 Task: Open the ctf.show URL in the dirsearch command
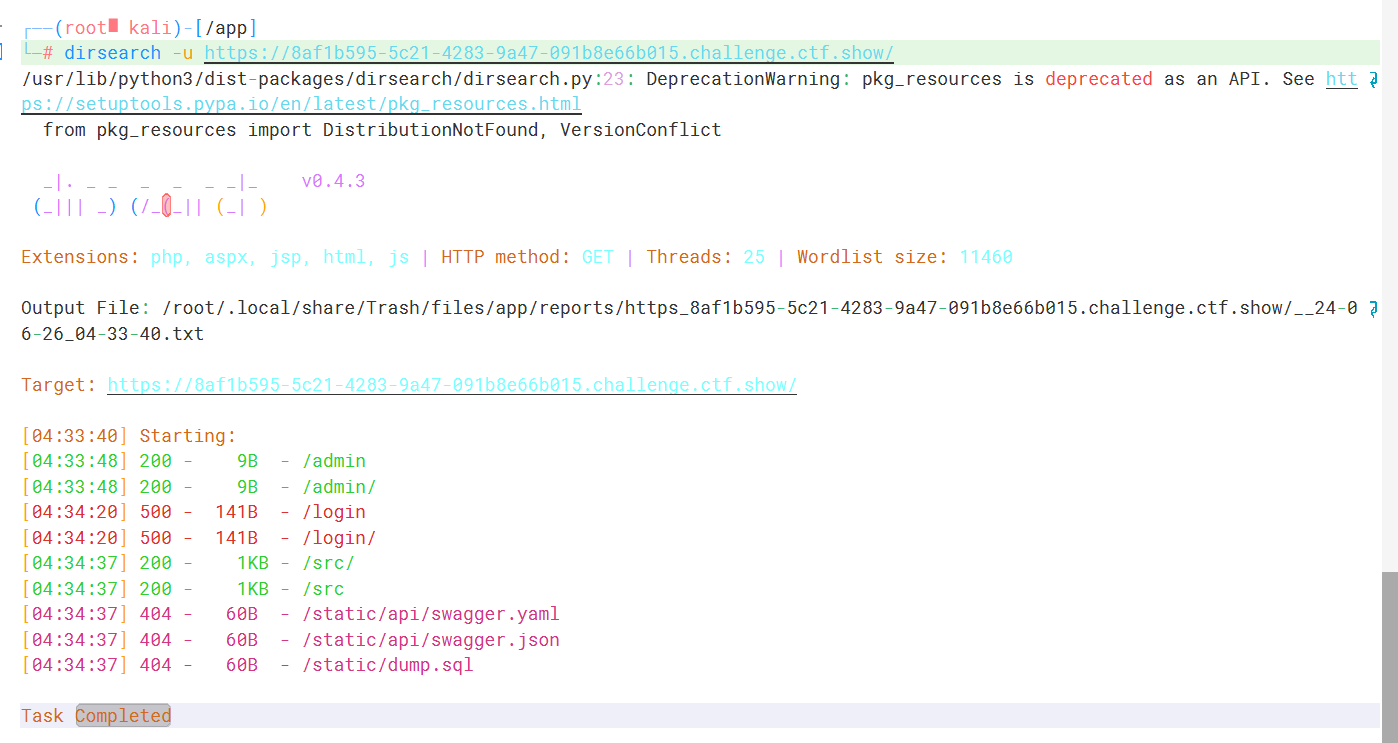pyautogui.click(x=549, y=53)
